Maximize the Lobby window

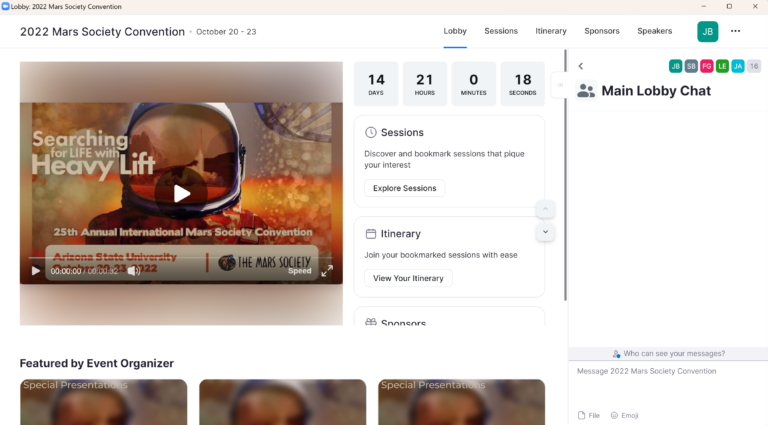[x=729, y=6]
